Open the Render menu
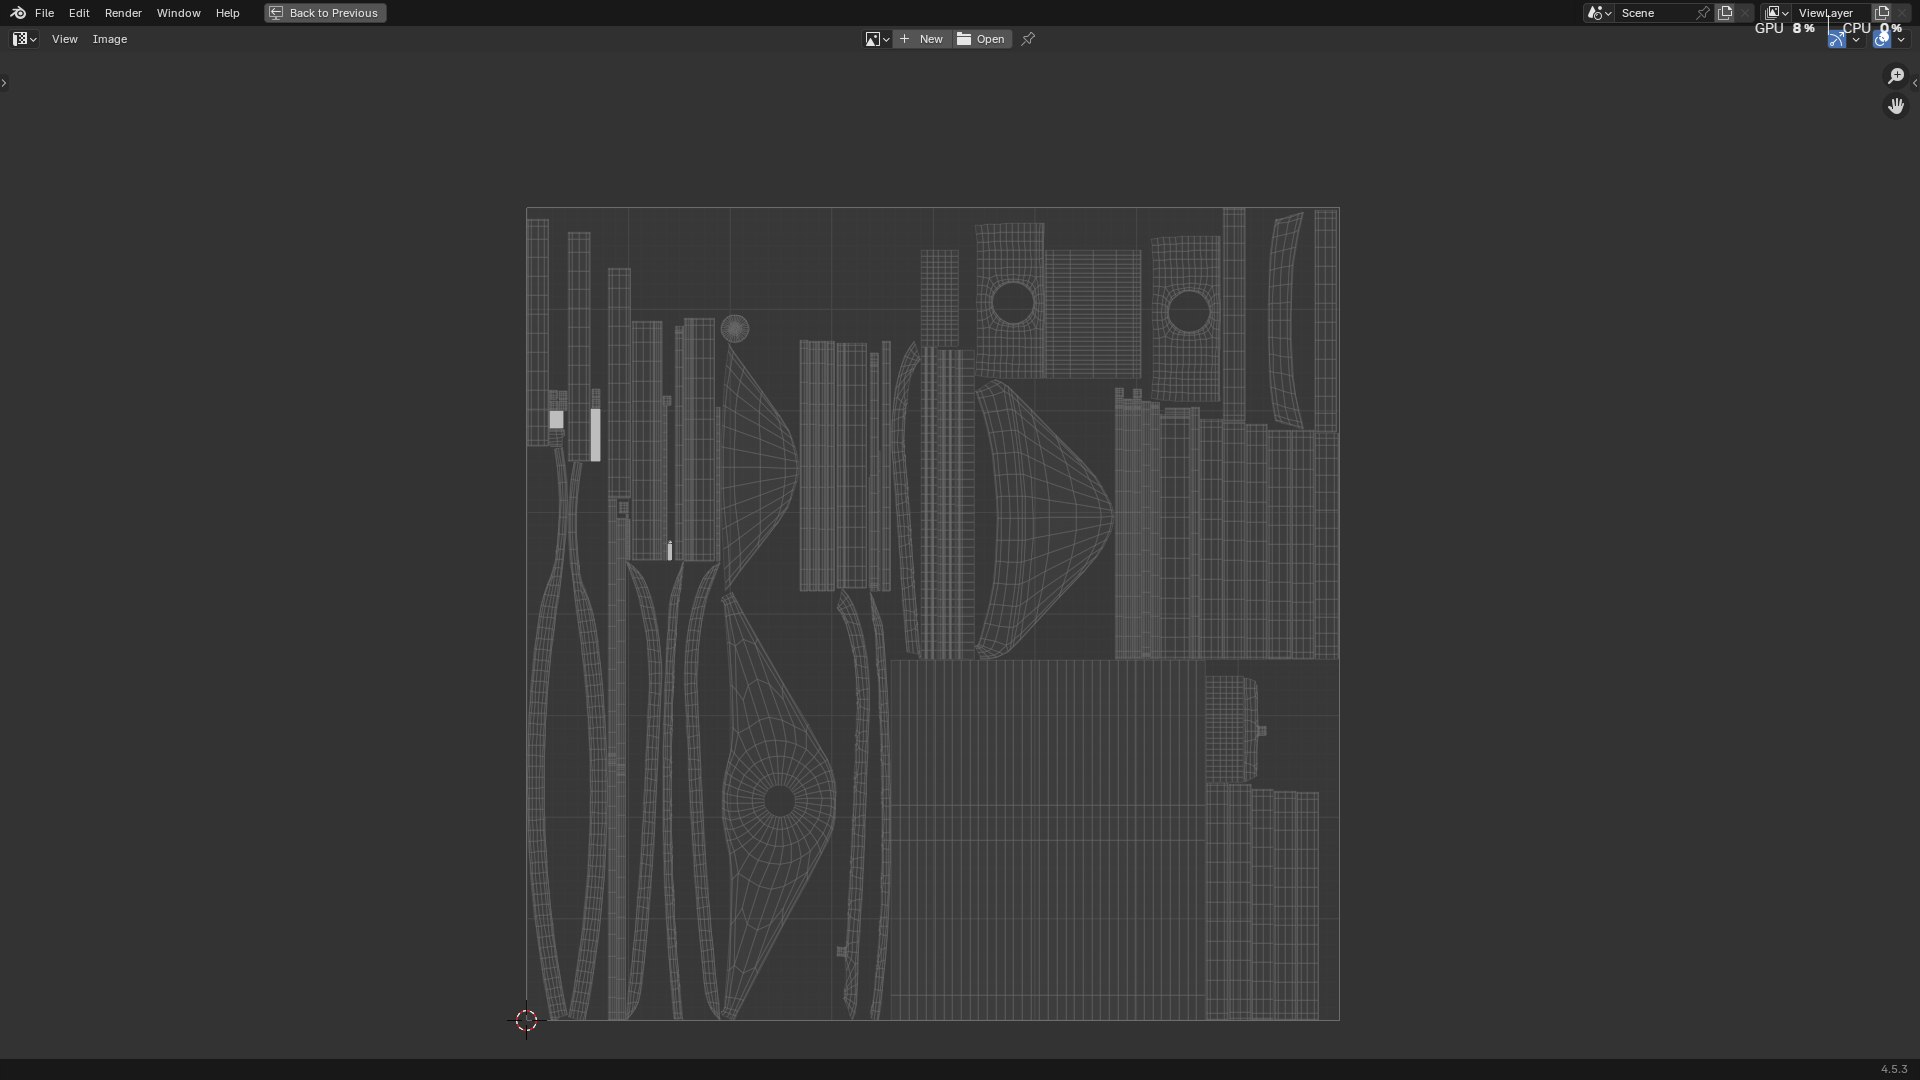Image resolution: width=1920 pixels, height=1080 pixels. (x=123, y=13)
